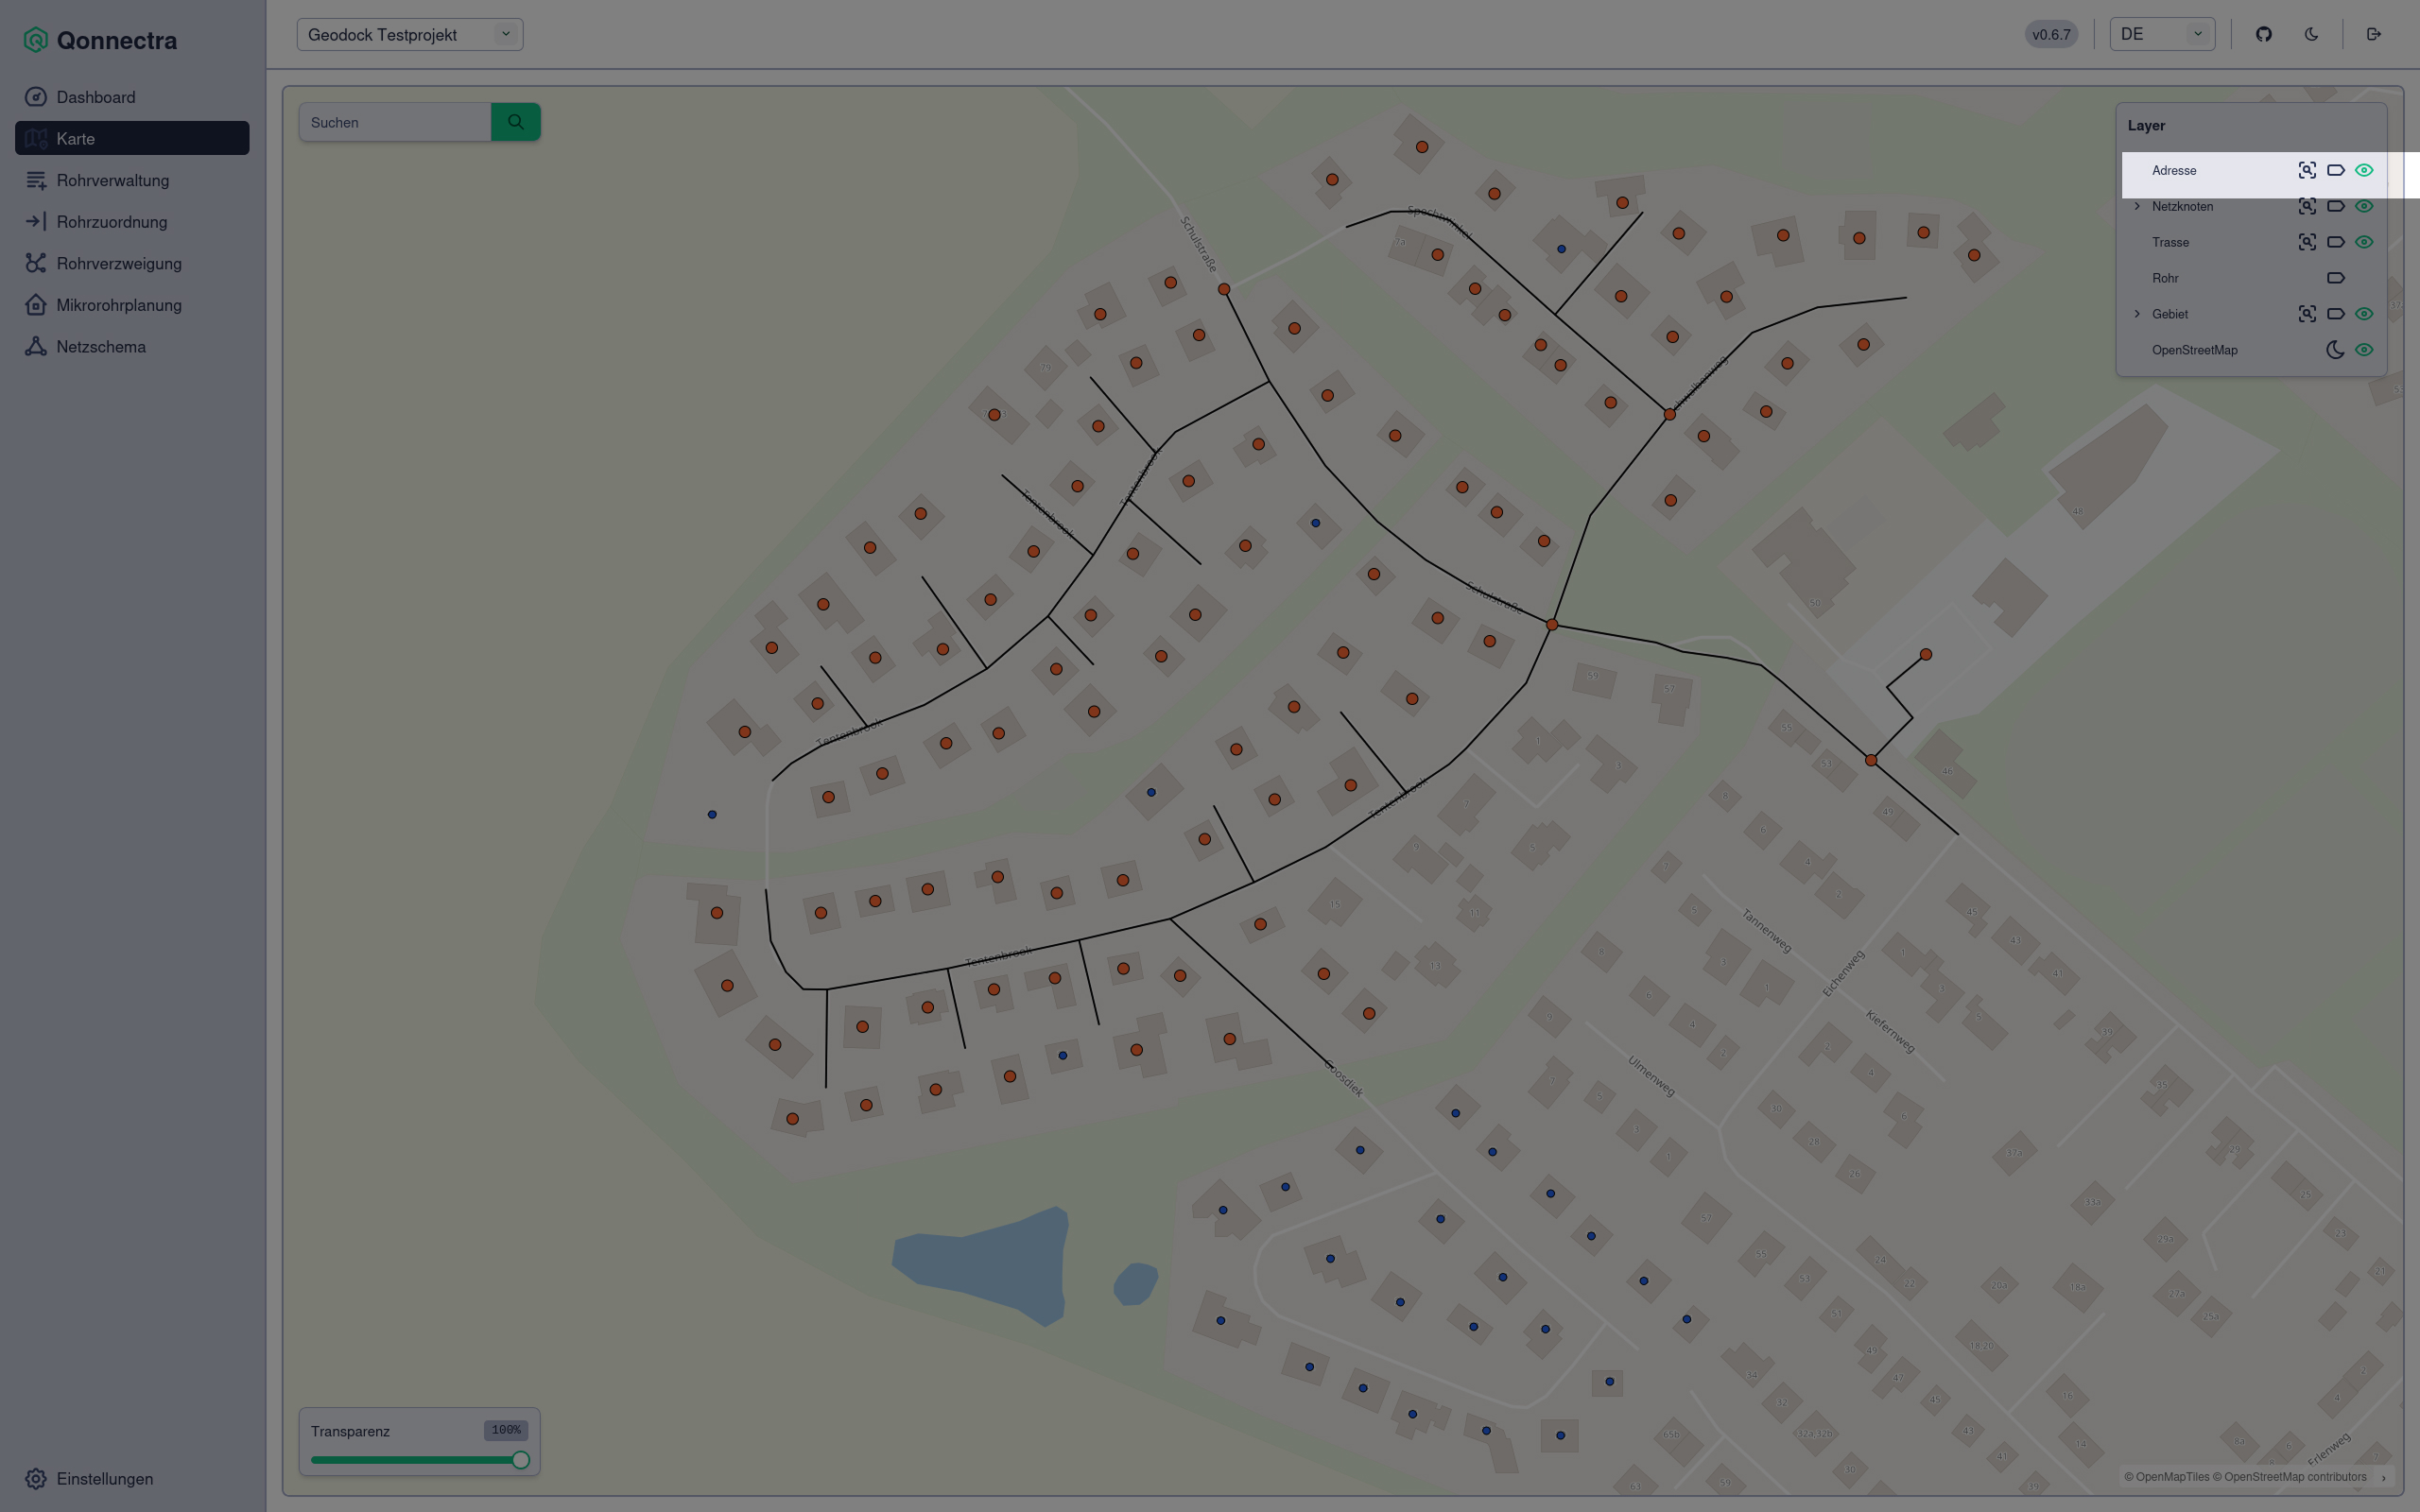The width and height of the screenshot is (2420, 1512).
Task: Toggle the dark theme moon icon in header
Action: coord(2311,34)
